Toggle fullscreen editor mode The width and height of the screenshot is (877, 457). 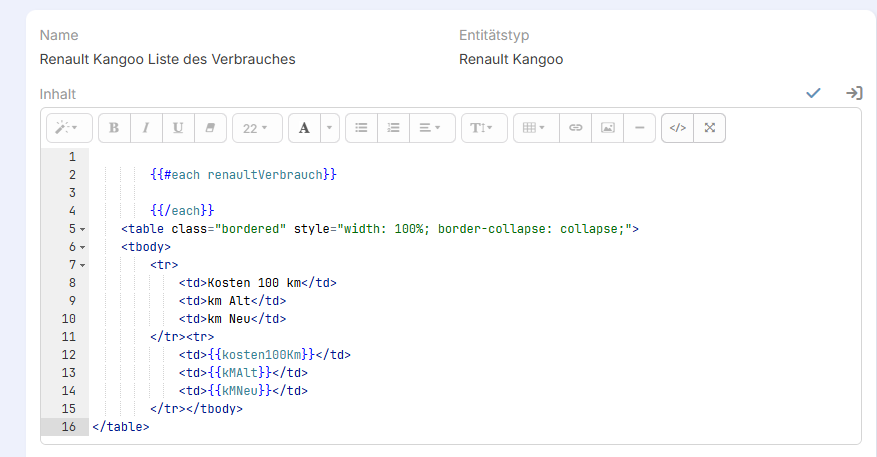(x=710, y=128)
